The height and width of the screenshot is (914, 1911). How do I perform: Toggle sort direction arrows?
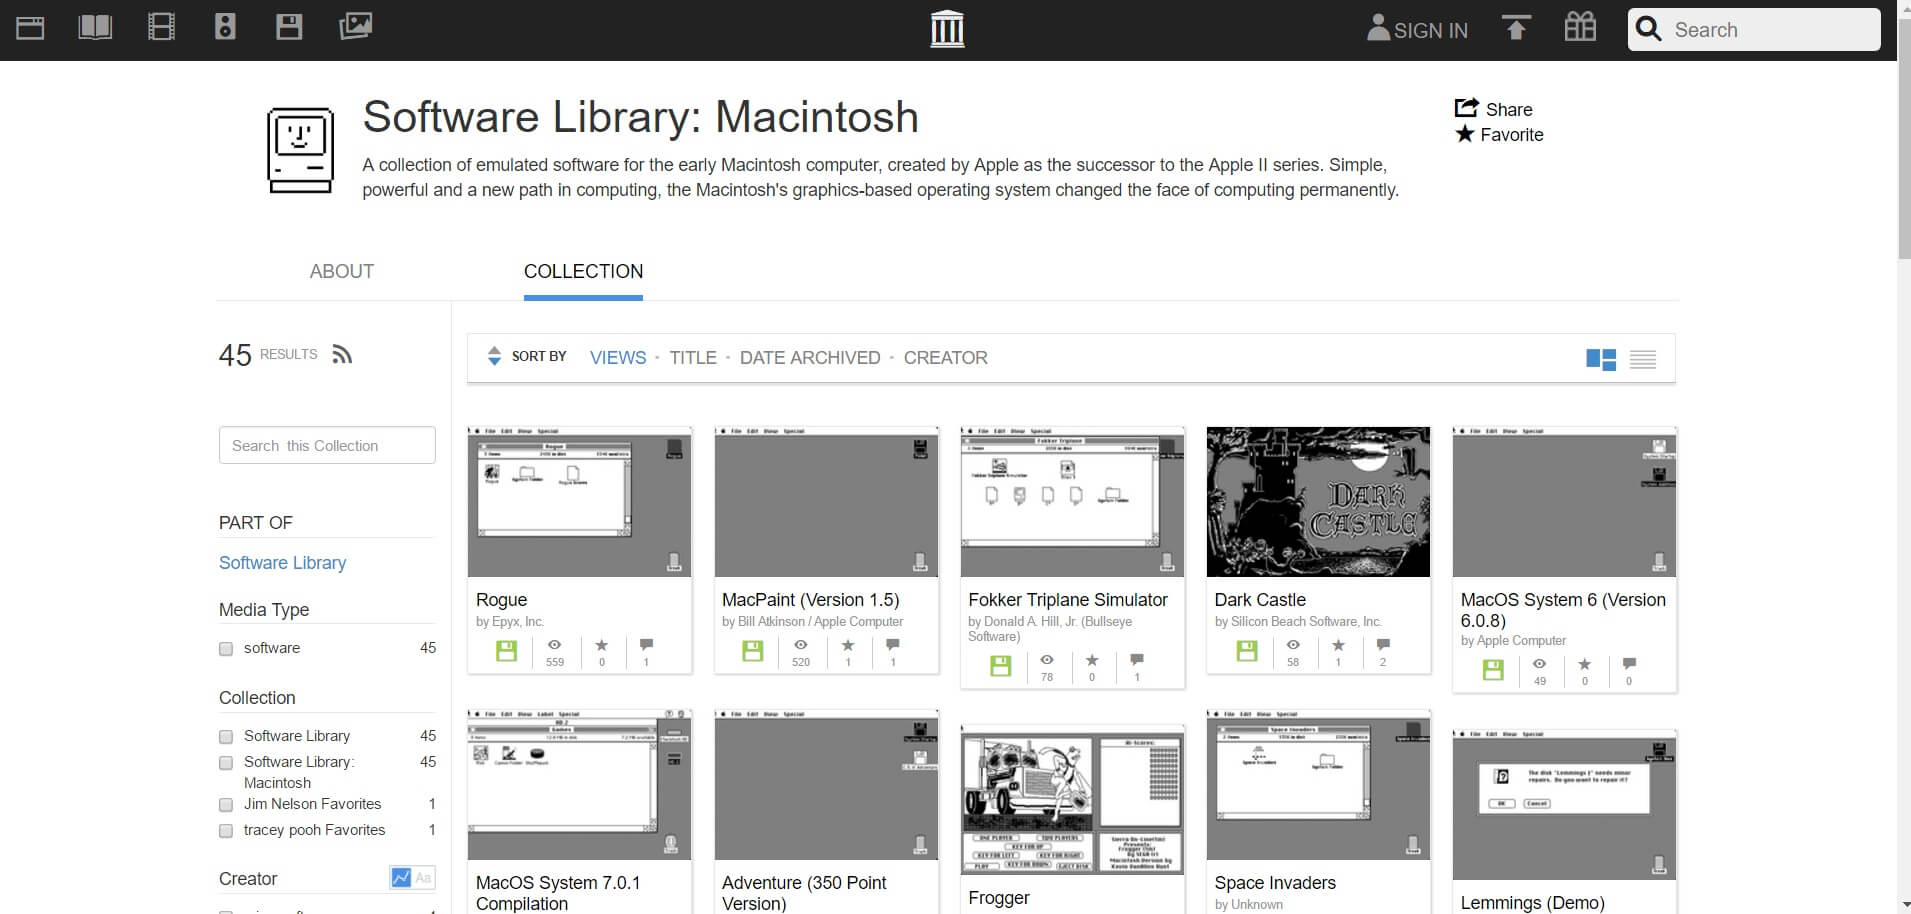(494, 356)
